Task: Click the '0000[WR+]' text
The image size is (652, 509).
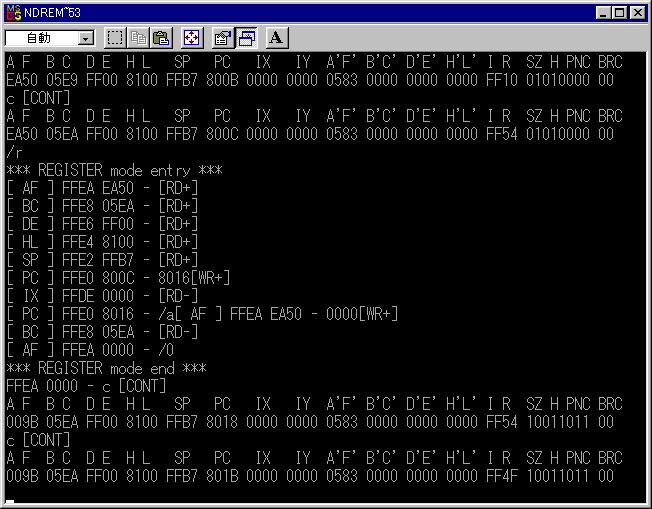Action: click(362, 314)
